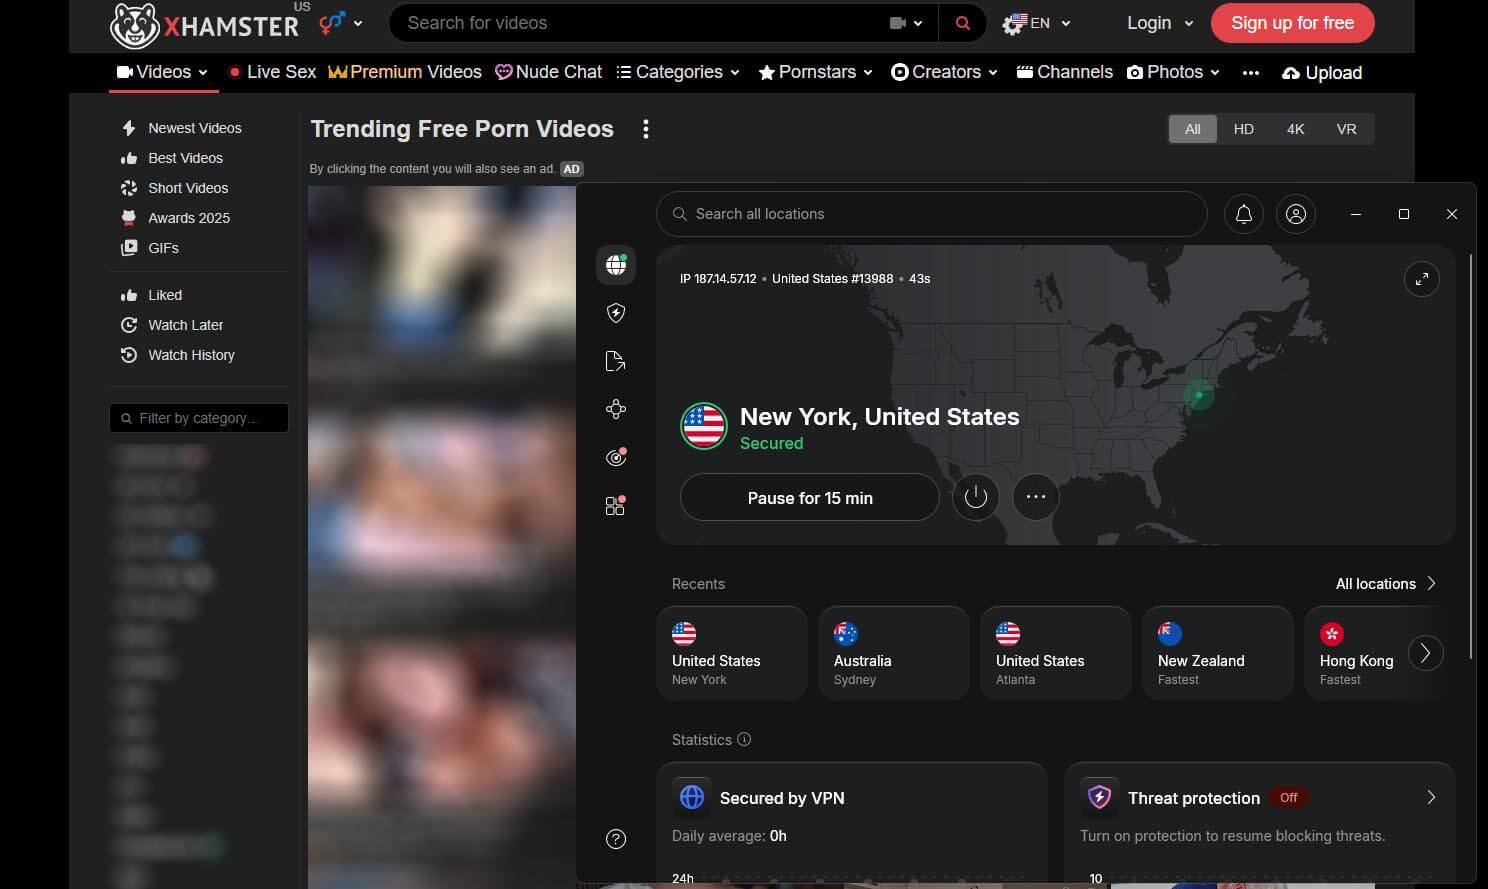
Task: Select the VR quality filter
Action: pyautogui.click(x=1347, y=129)
